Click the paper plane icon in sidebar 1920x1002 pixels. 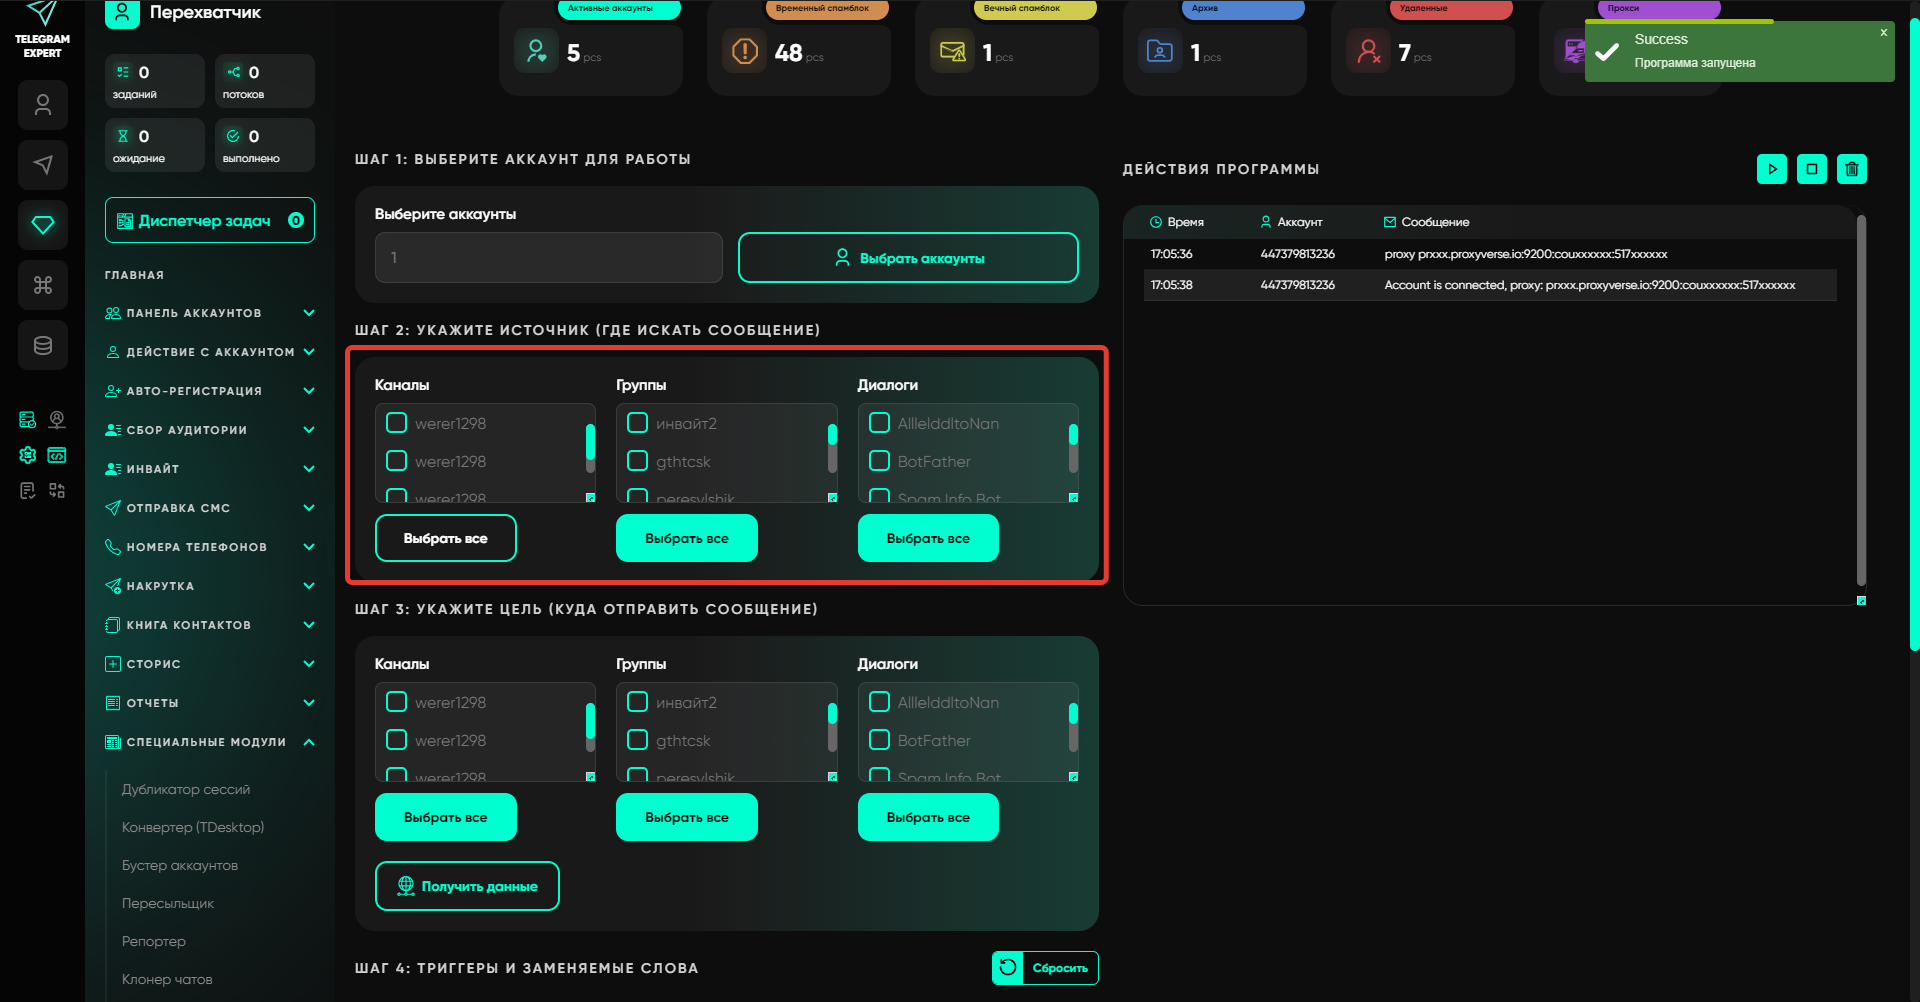43,165
